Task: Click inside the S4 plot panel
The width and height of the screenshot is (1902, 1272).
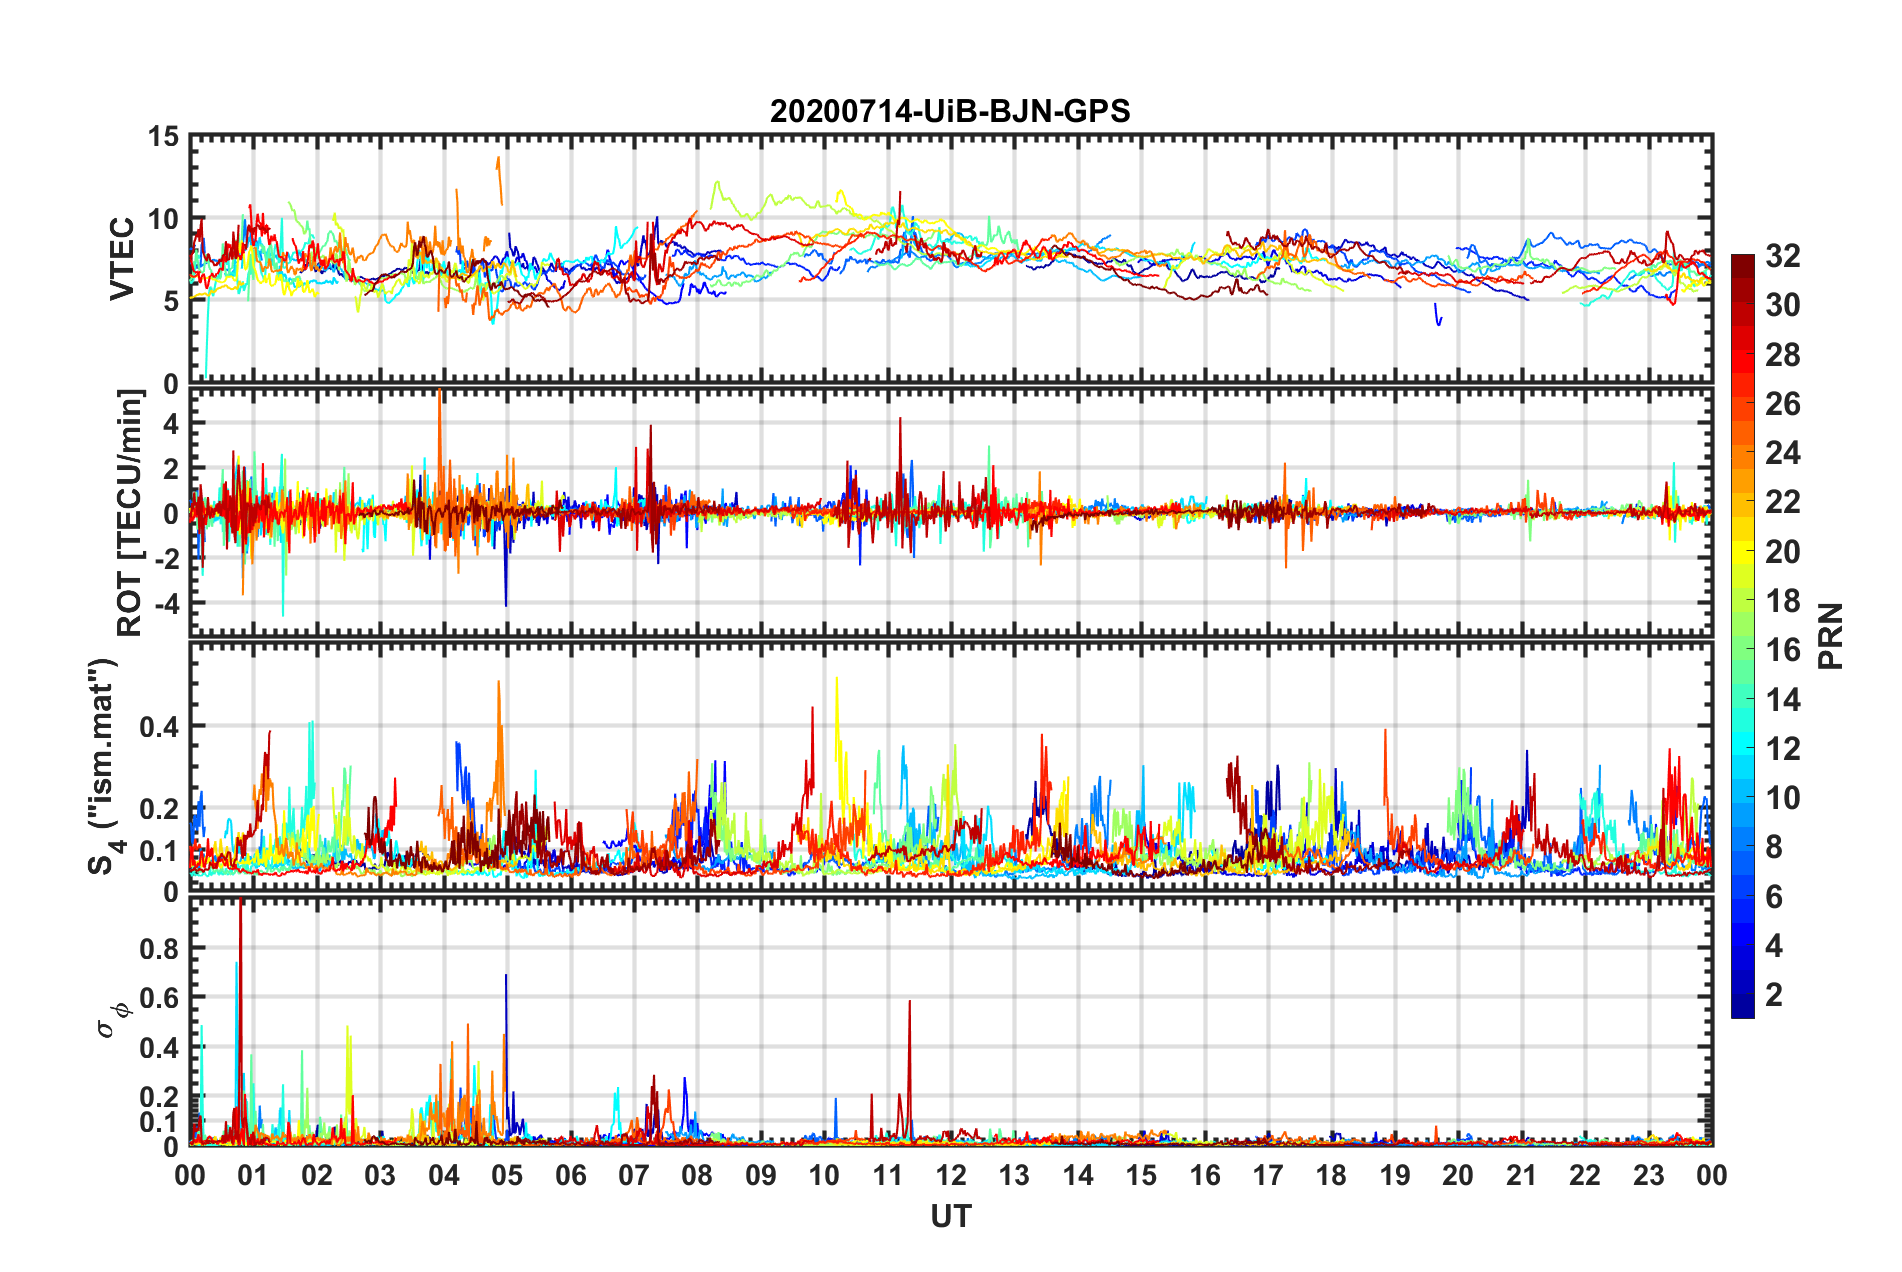Action: point(951,766)
